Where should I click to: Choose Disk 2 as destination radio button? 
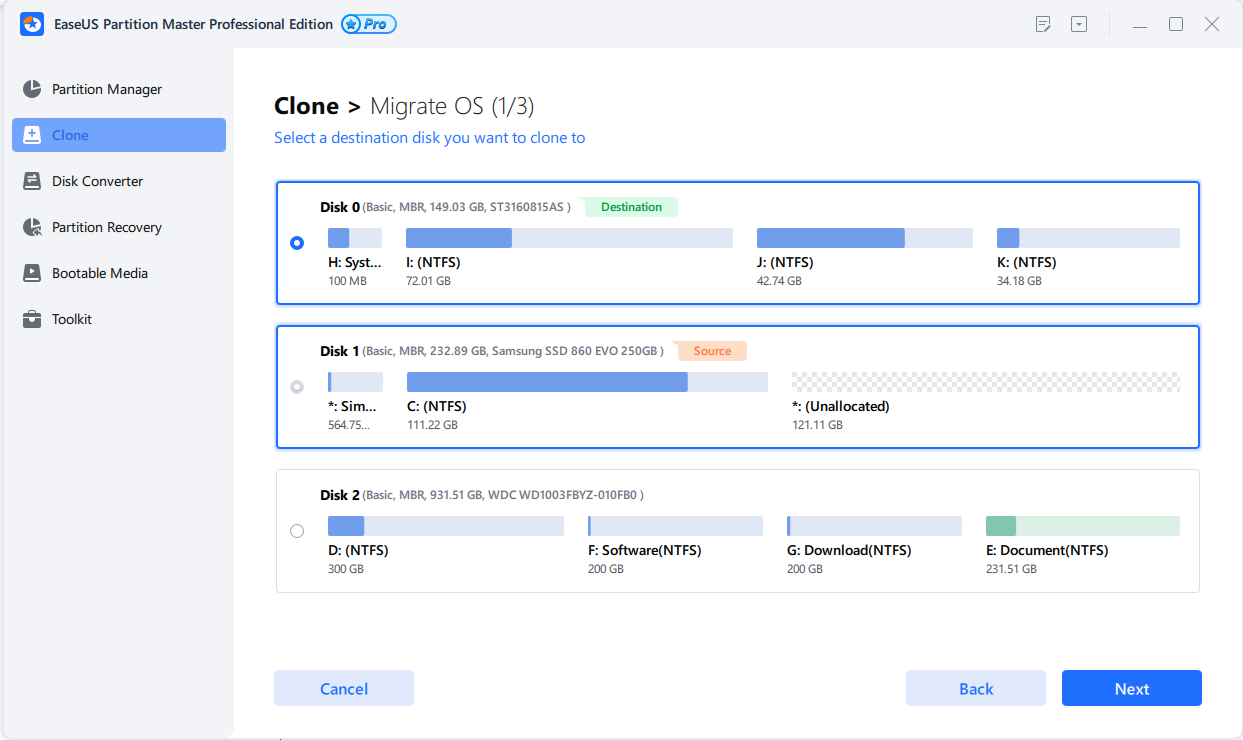pyautogui.click(x=297, y=531)
